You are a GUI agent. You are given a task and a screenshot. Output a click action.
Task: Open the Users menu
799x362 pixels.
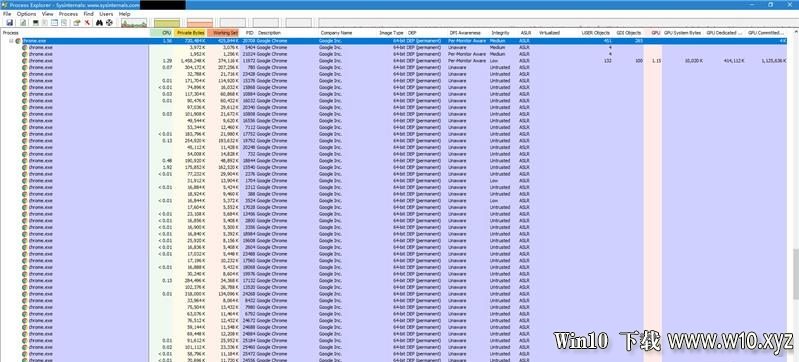pyautogui.click(x=106, y=14)
